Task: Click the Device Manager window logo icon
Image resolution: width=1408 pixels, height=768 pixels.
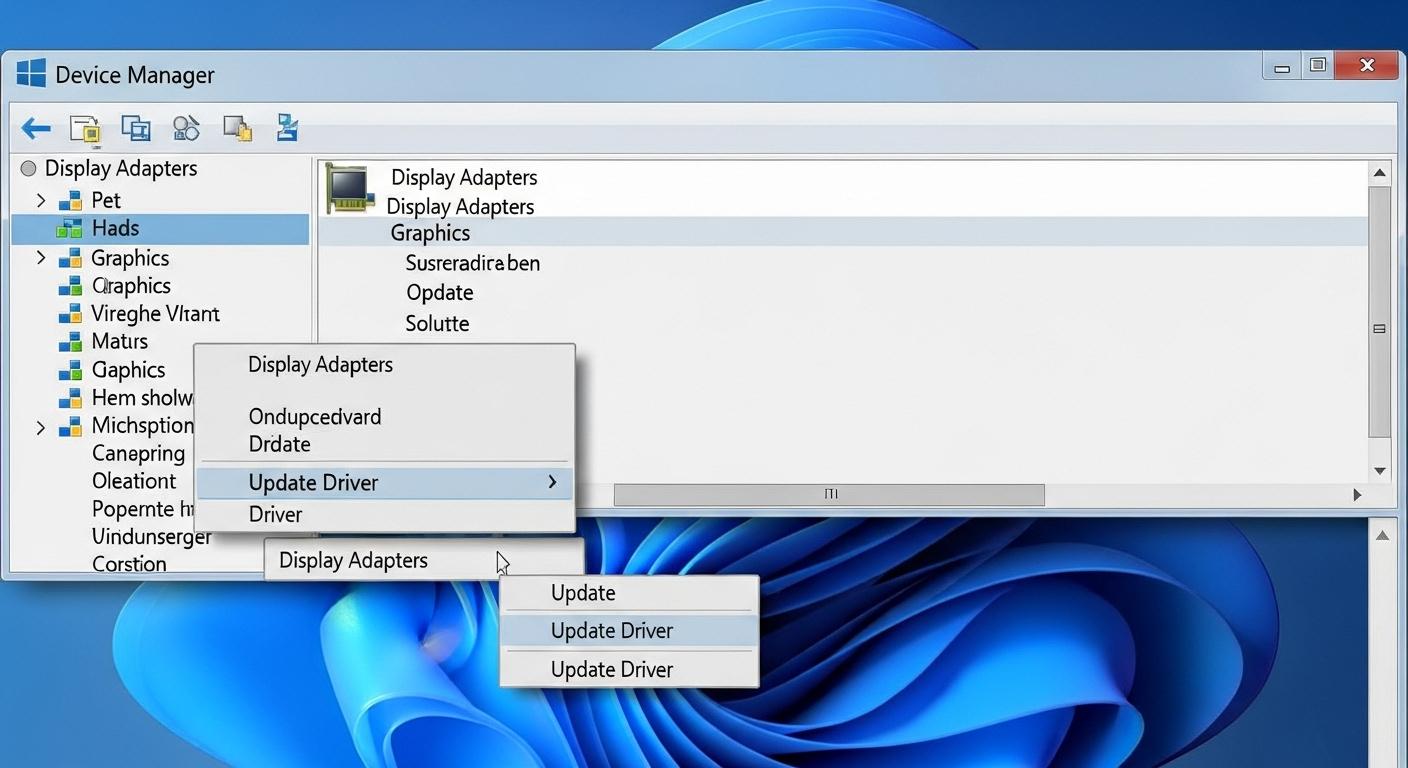Action: 30,73
